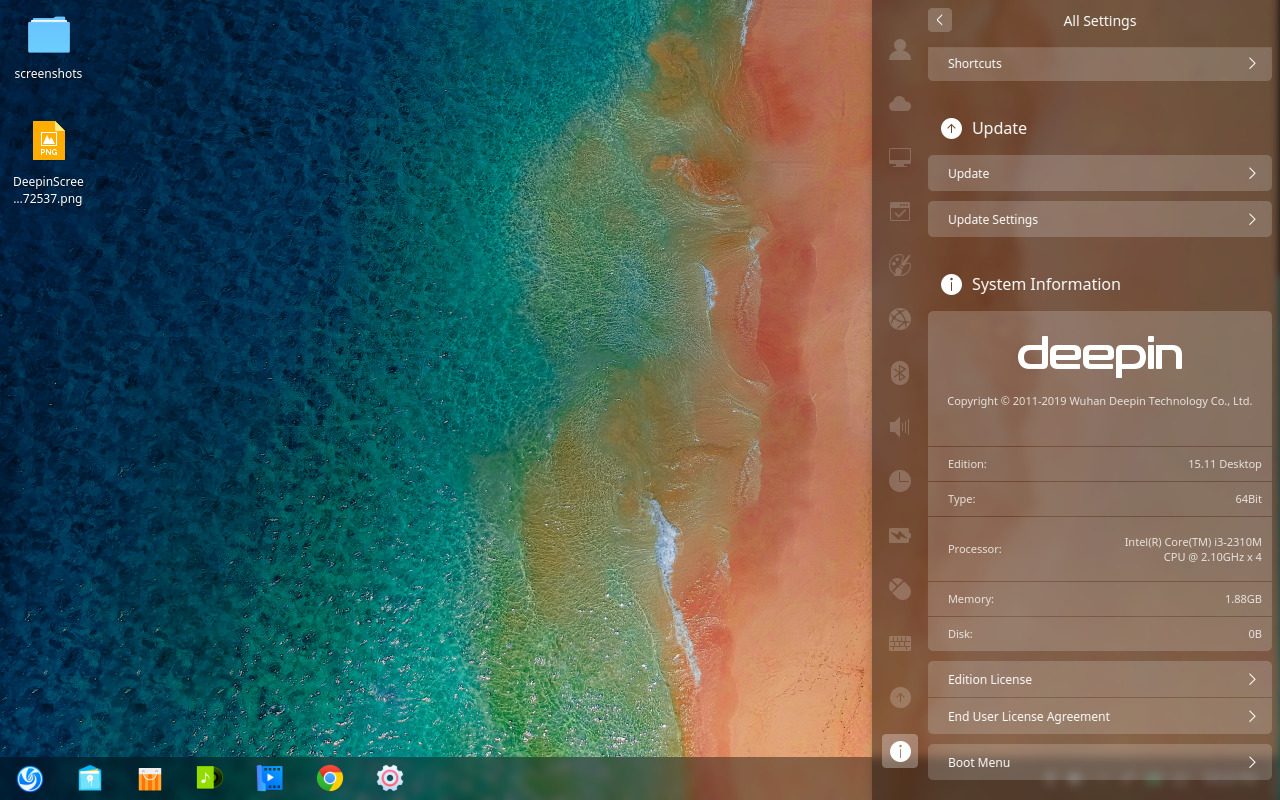Open Mouse settings in sidebar

899,589
